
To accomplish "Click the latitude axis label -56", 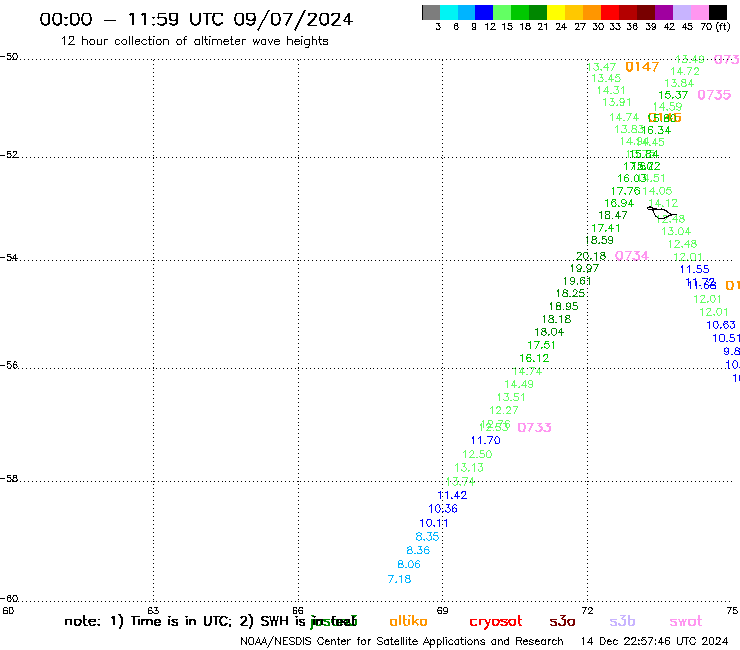I will pos(9,365).
